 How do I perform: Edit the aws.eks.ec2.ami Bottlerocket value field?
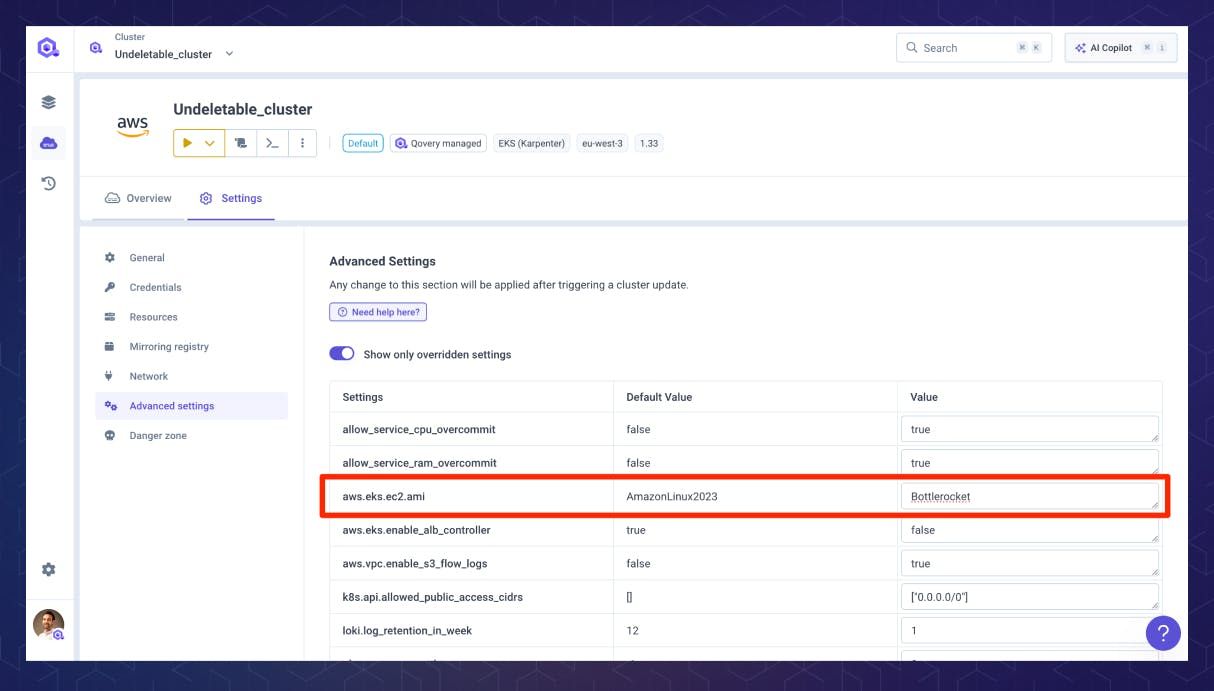point(1028,496)
